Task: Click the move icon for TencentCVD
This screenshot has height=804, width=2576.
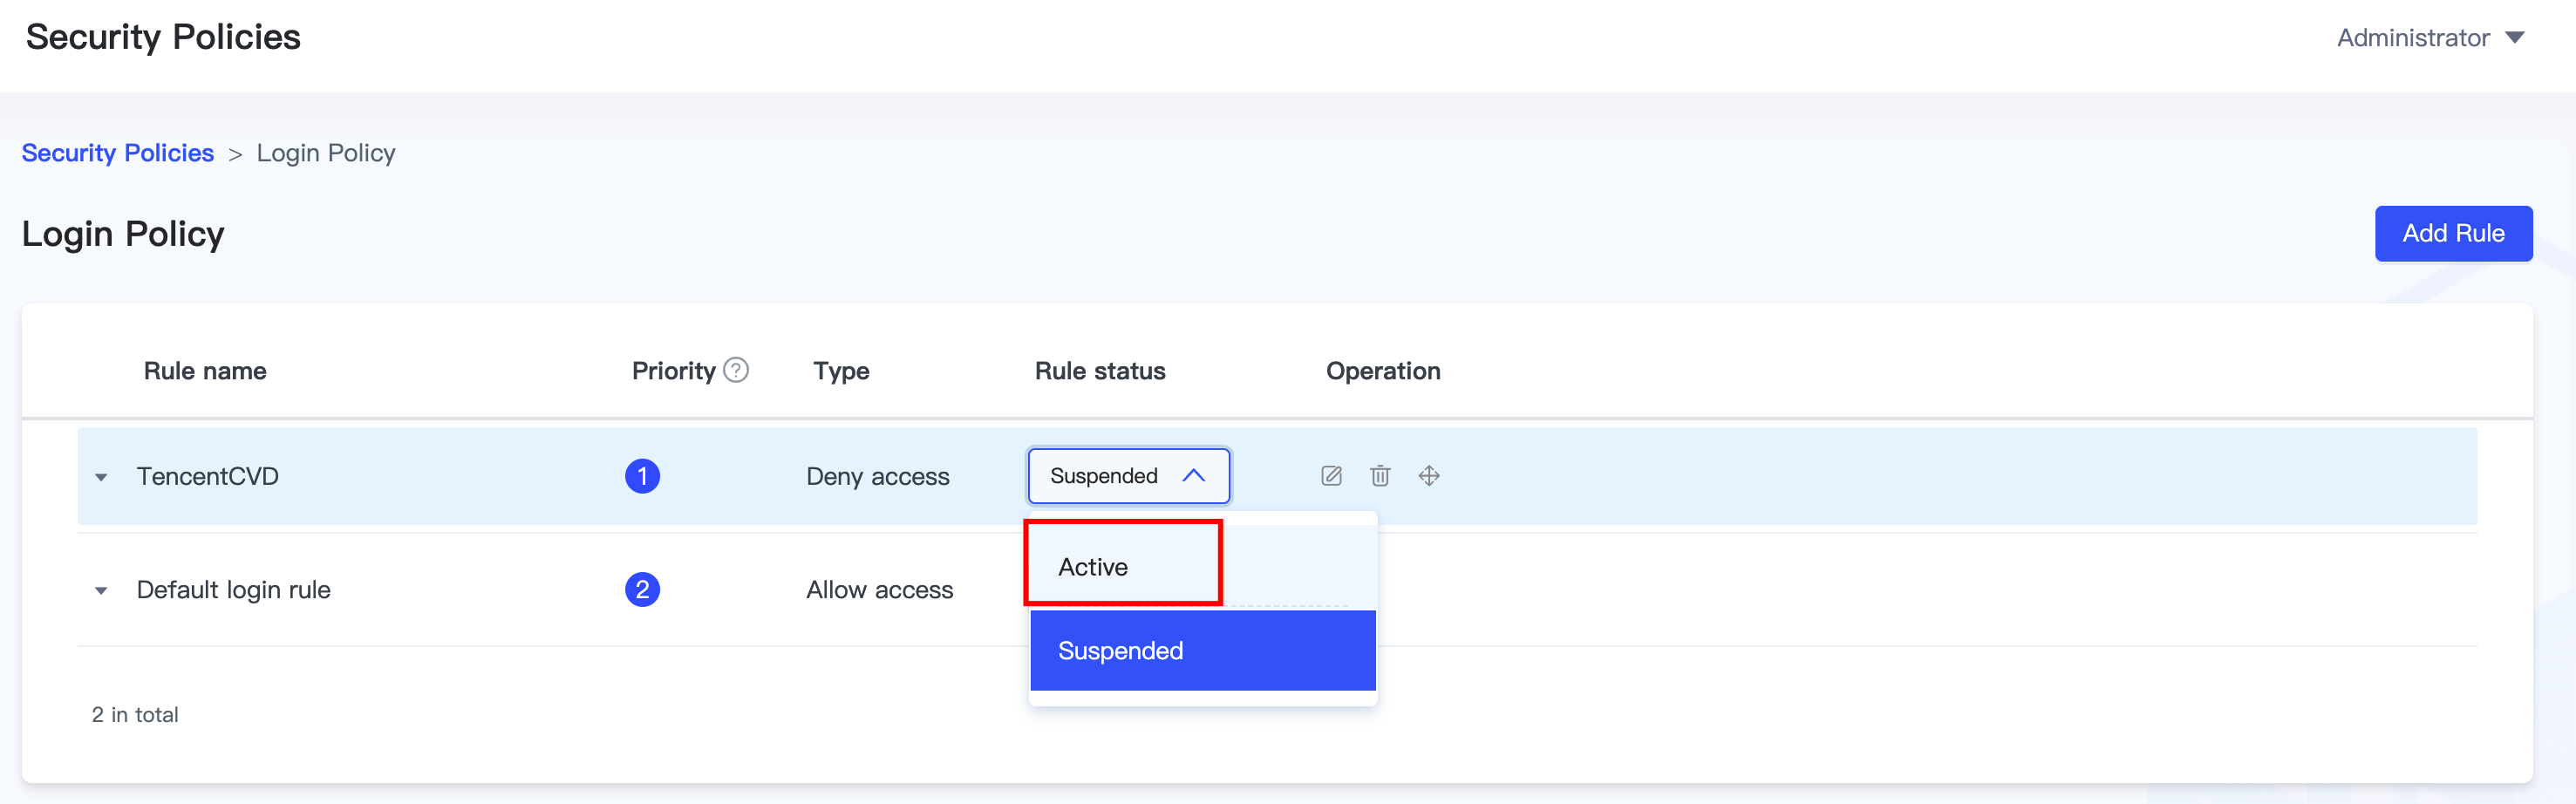Action: 1429,476
